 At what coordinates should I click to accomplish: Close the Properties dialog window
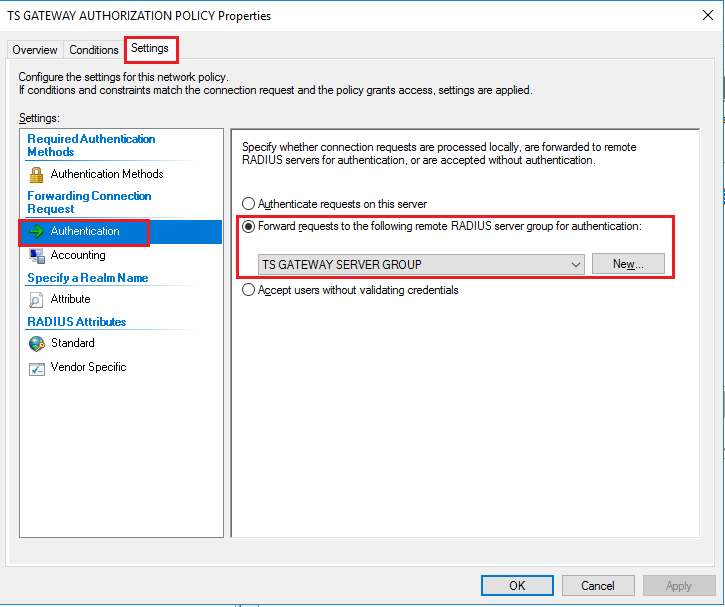click(x=704, y=16)
